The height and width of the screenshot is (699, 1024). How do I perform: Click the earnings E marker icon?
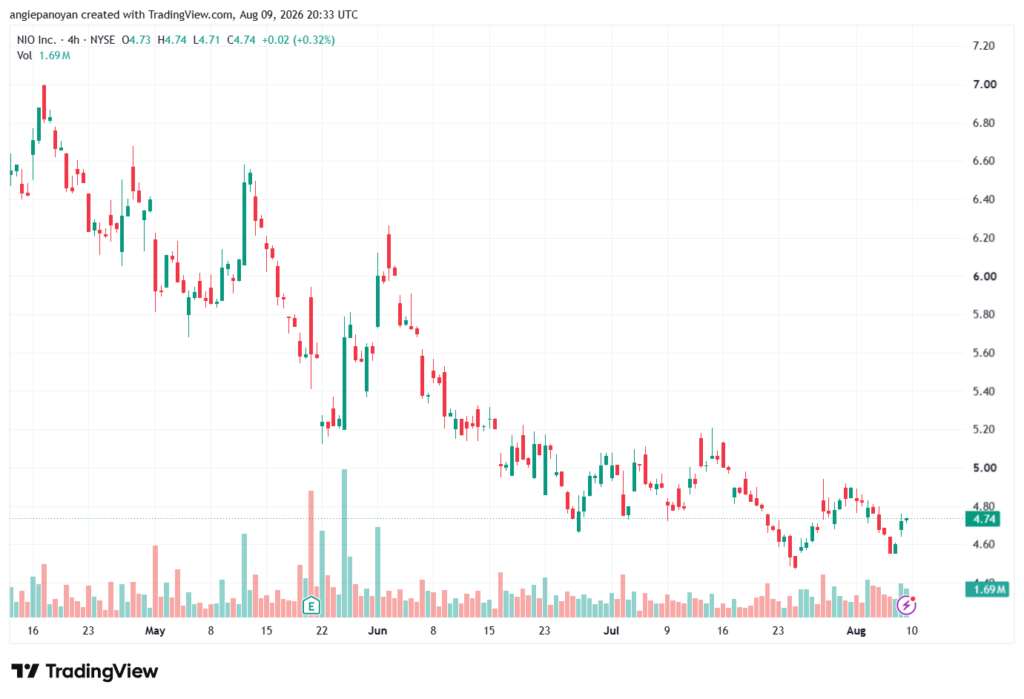coord(312,606)
